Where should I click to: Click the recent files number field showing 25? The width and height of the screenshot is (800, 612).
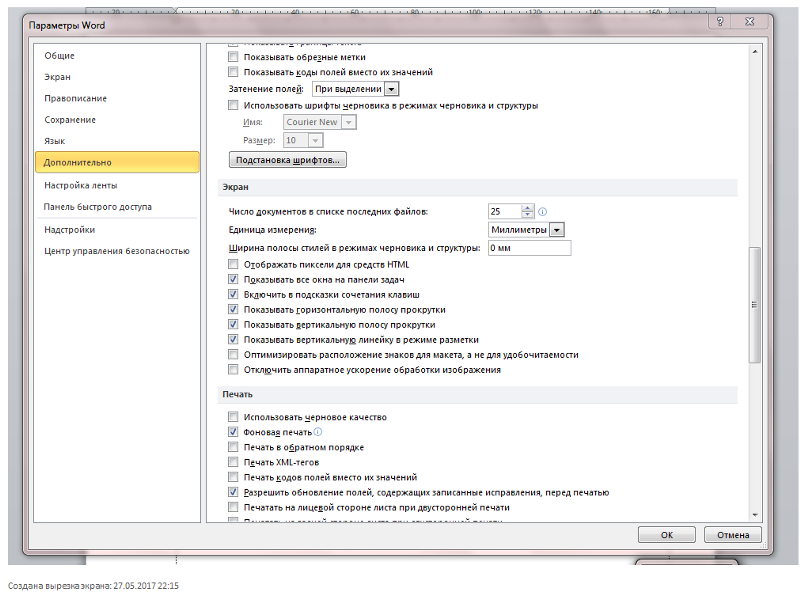click(505, 211)
